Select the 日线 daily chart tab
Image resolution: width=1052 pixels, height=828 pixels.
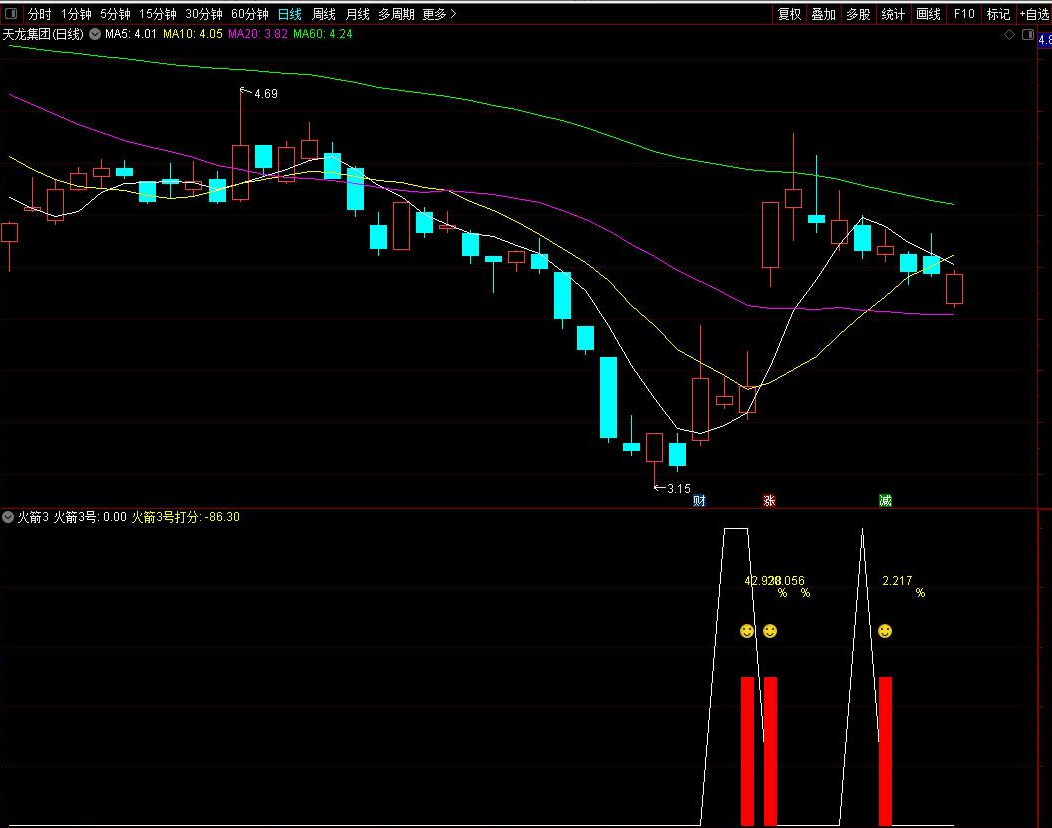[290, 14]
